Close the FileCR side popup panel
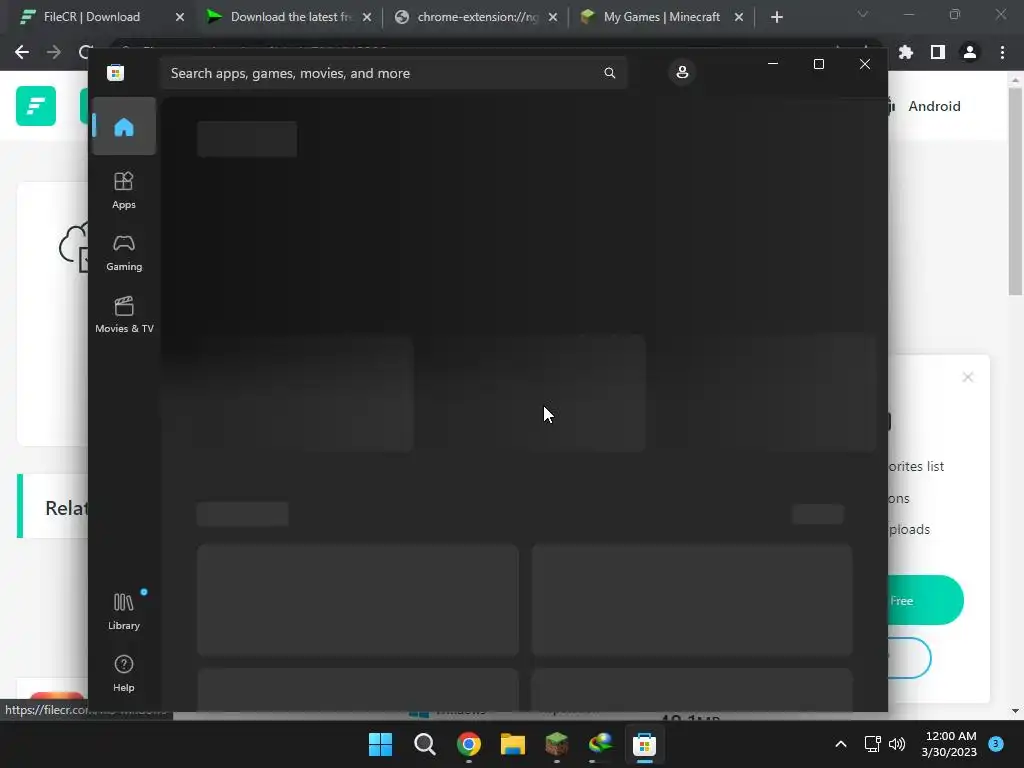This screenshot has height=768, width=1024. [968, 377]
